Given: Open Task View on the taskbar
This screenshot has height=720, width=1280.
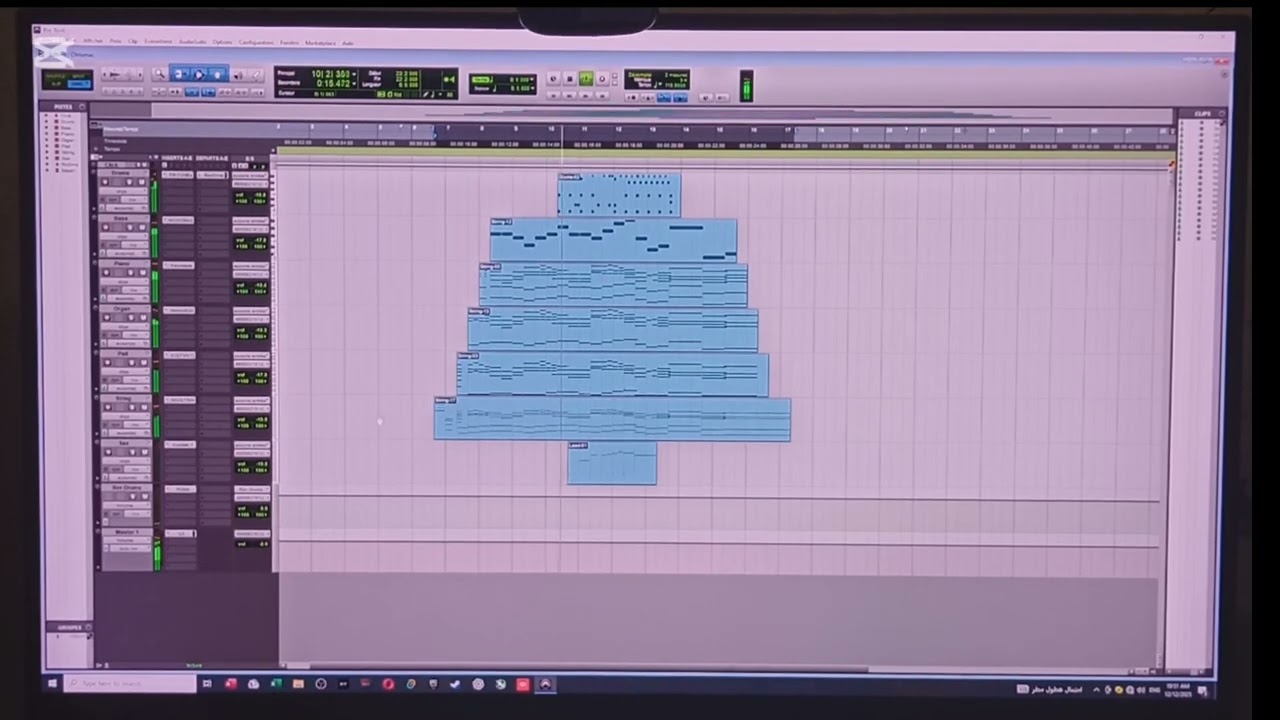Looking at the screenshot, I should [x=207, y=684].
